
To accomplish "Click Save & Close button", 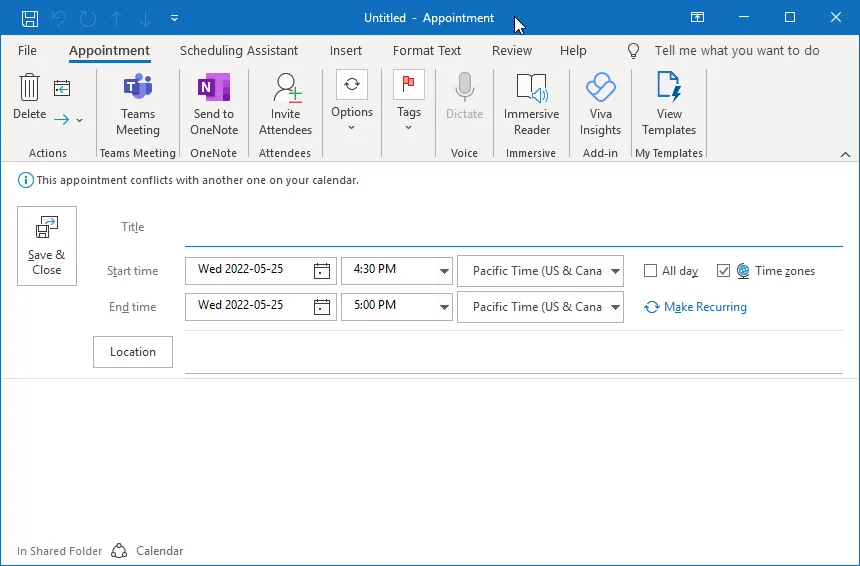I will tap(47, 246).
